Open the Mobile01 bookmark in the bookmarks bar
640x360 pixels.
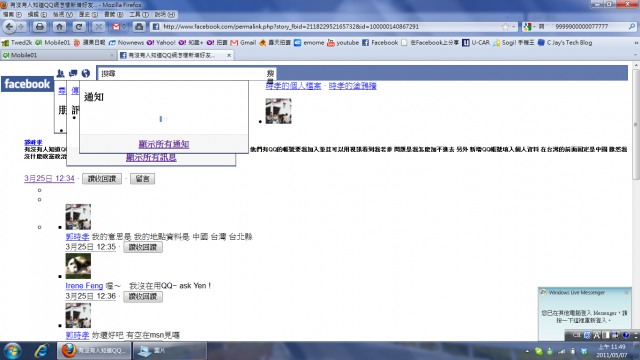click(x=53, y=42)
